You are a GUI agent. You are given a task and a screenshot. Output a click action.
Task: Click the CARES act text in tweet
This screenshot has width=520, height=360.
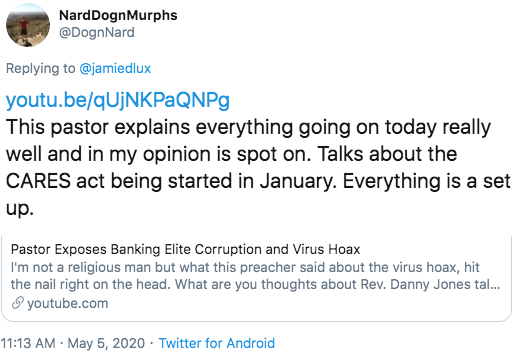tap(56, 181)
